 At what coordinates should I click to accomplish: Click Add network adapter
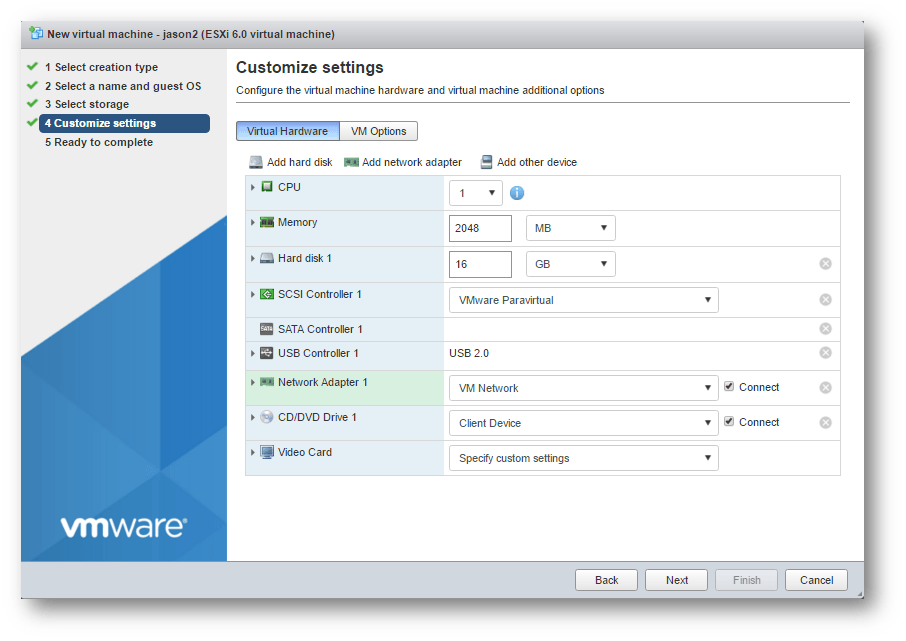coord(403,162)
